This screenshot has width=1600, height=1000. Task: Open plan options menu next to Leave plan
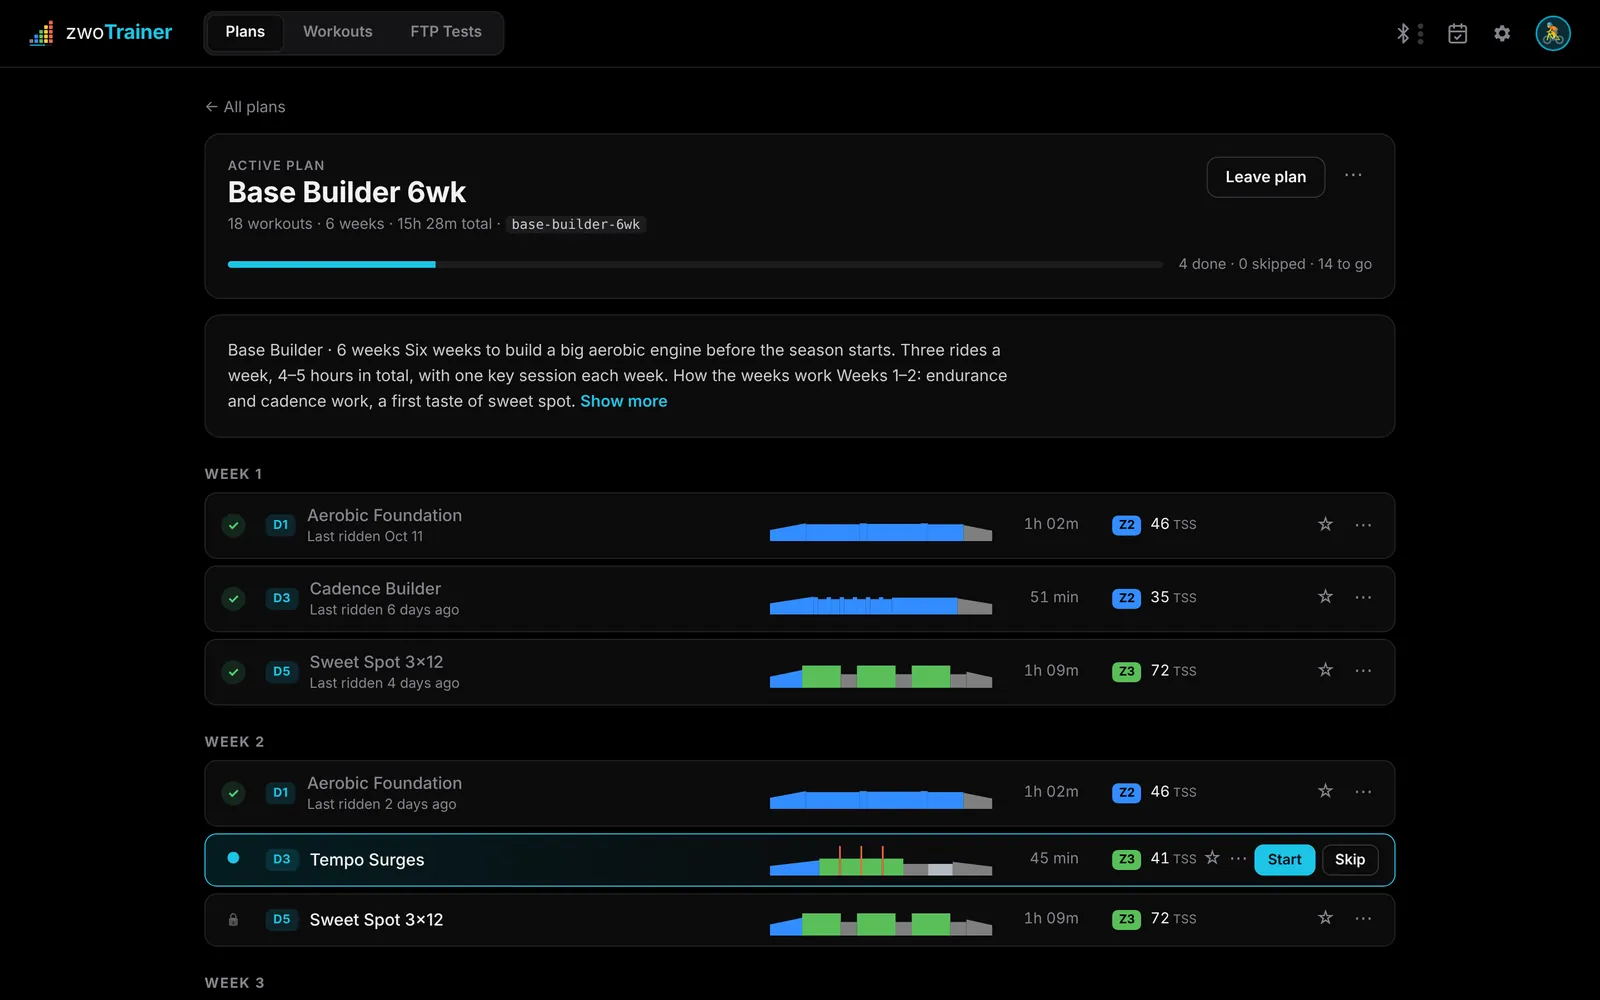pos(1353,175)
